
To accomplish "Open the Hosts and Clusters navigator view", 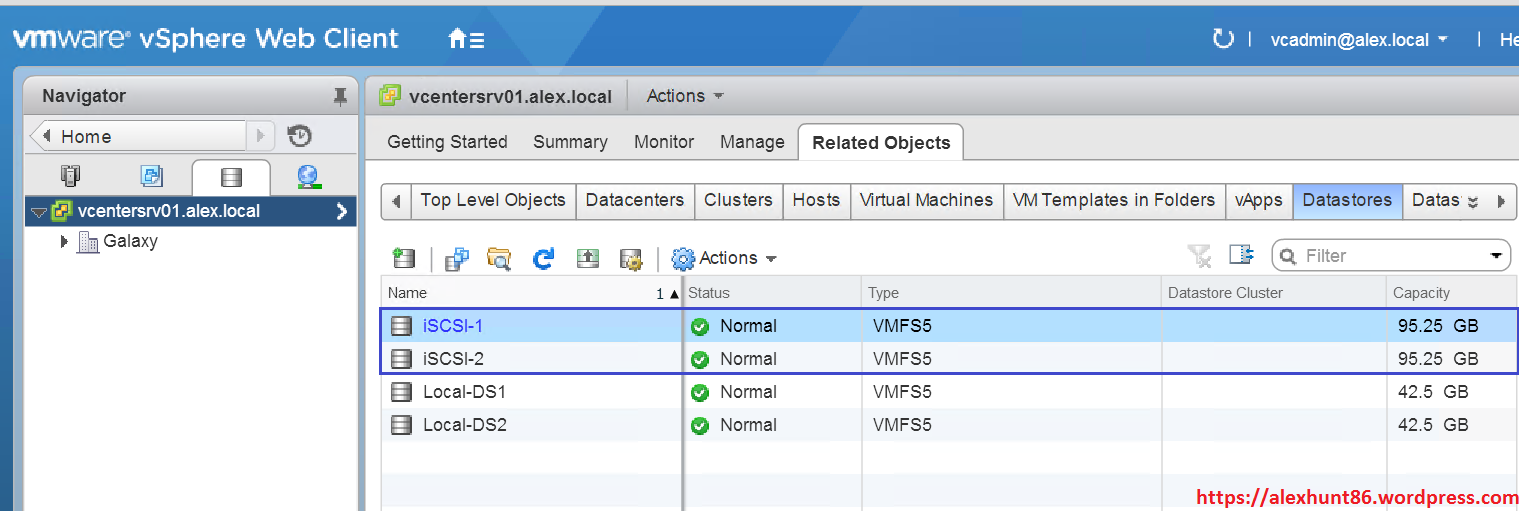I will (70, 177).
